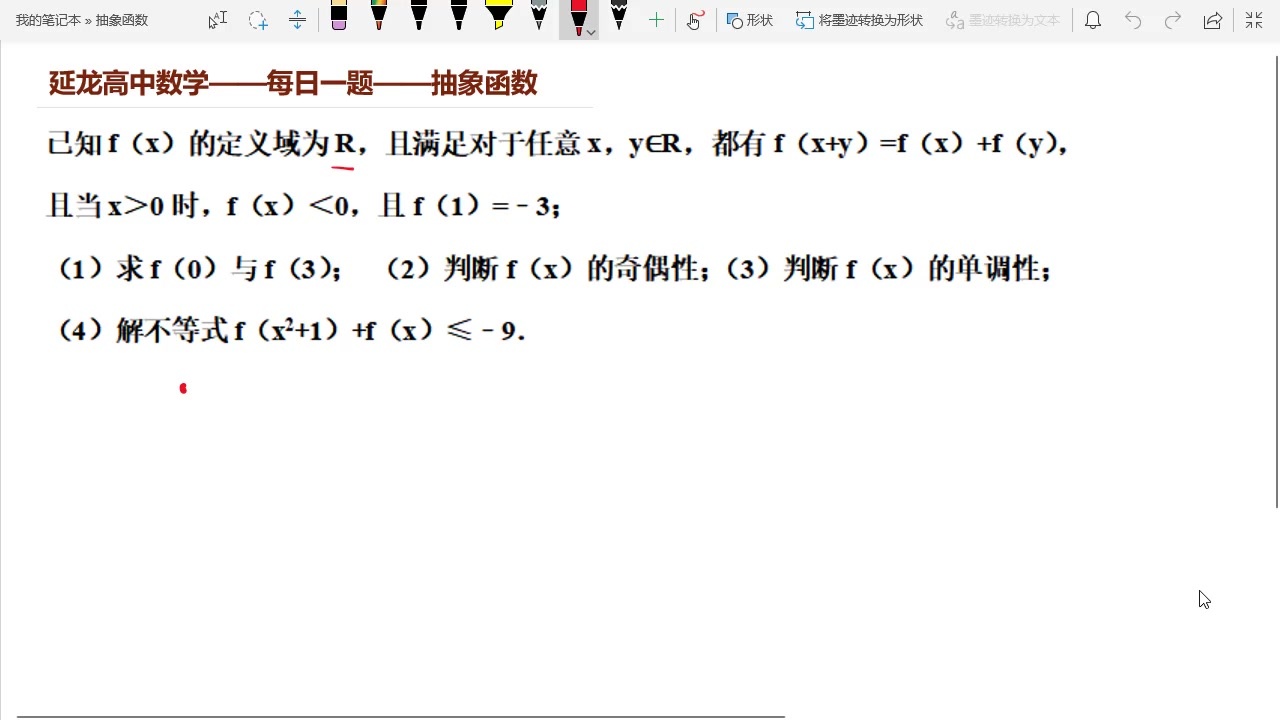The image size is (1280, 720).
Task: Share the notebook page
Action: click(1213, 20)
